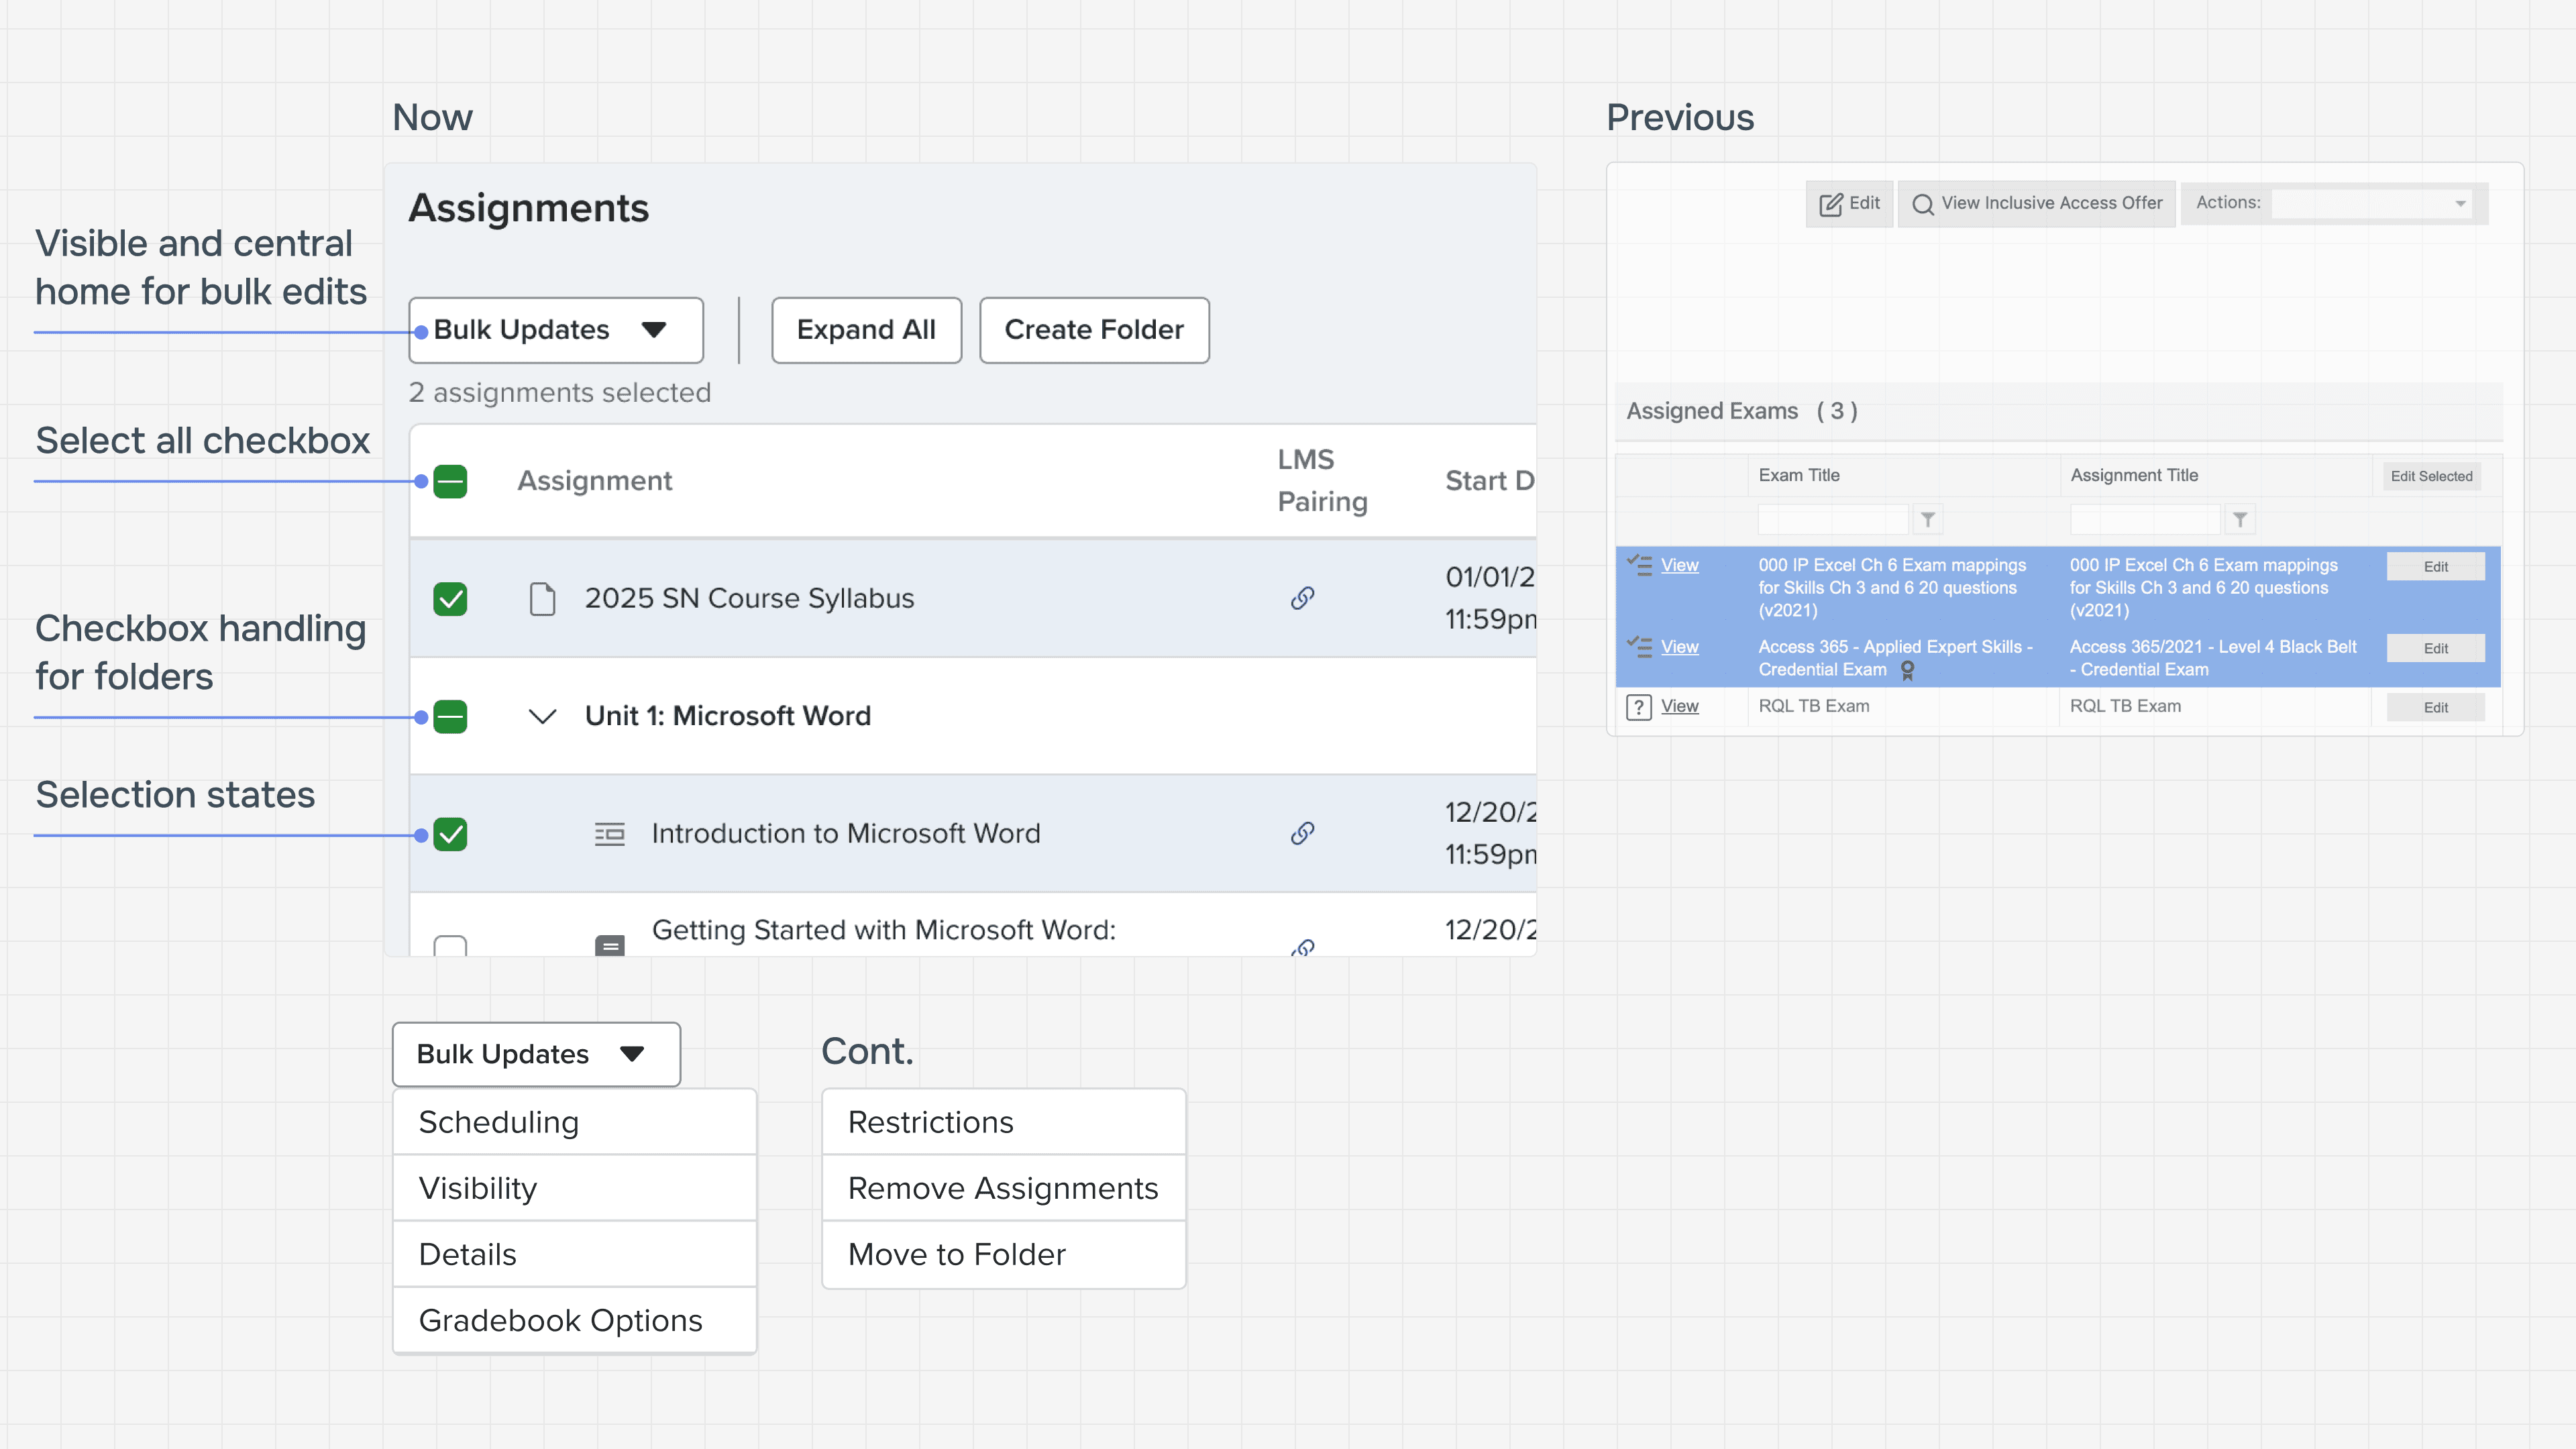Image resolution: width=2576 pixels, height=1449 pixels.
Task: Toggle the select all assignments checkbox
Action: coord(450,481)
